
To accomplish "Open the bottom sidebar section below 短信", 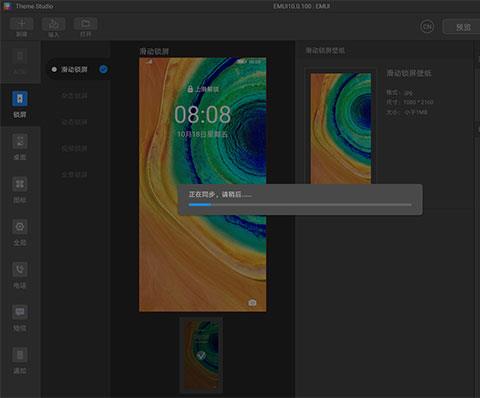I will [20, 355].
